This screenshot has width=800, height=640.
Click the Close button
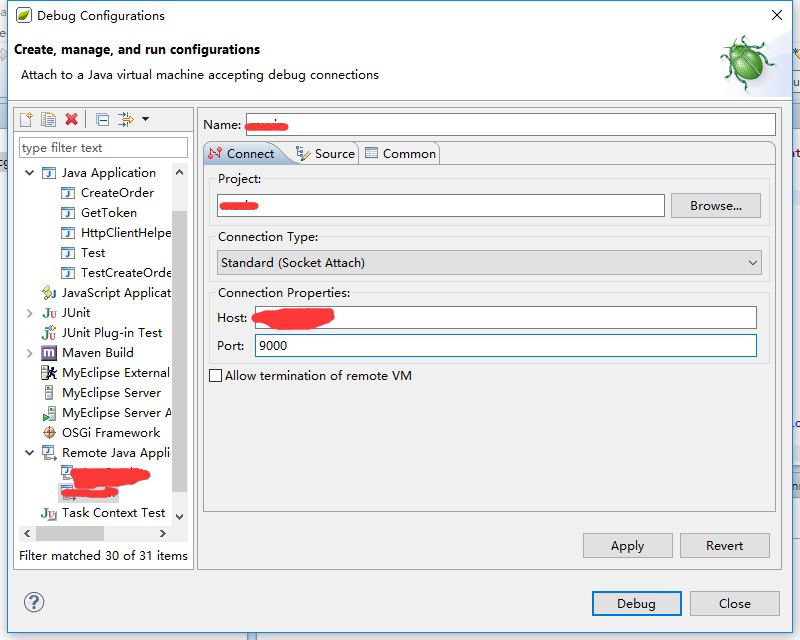tap(735, 603)
